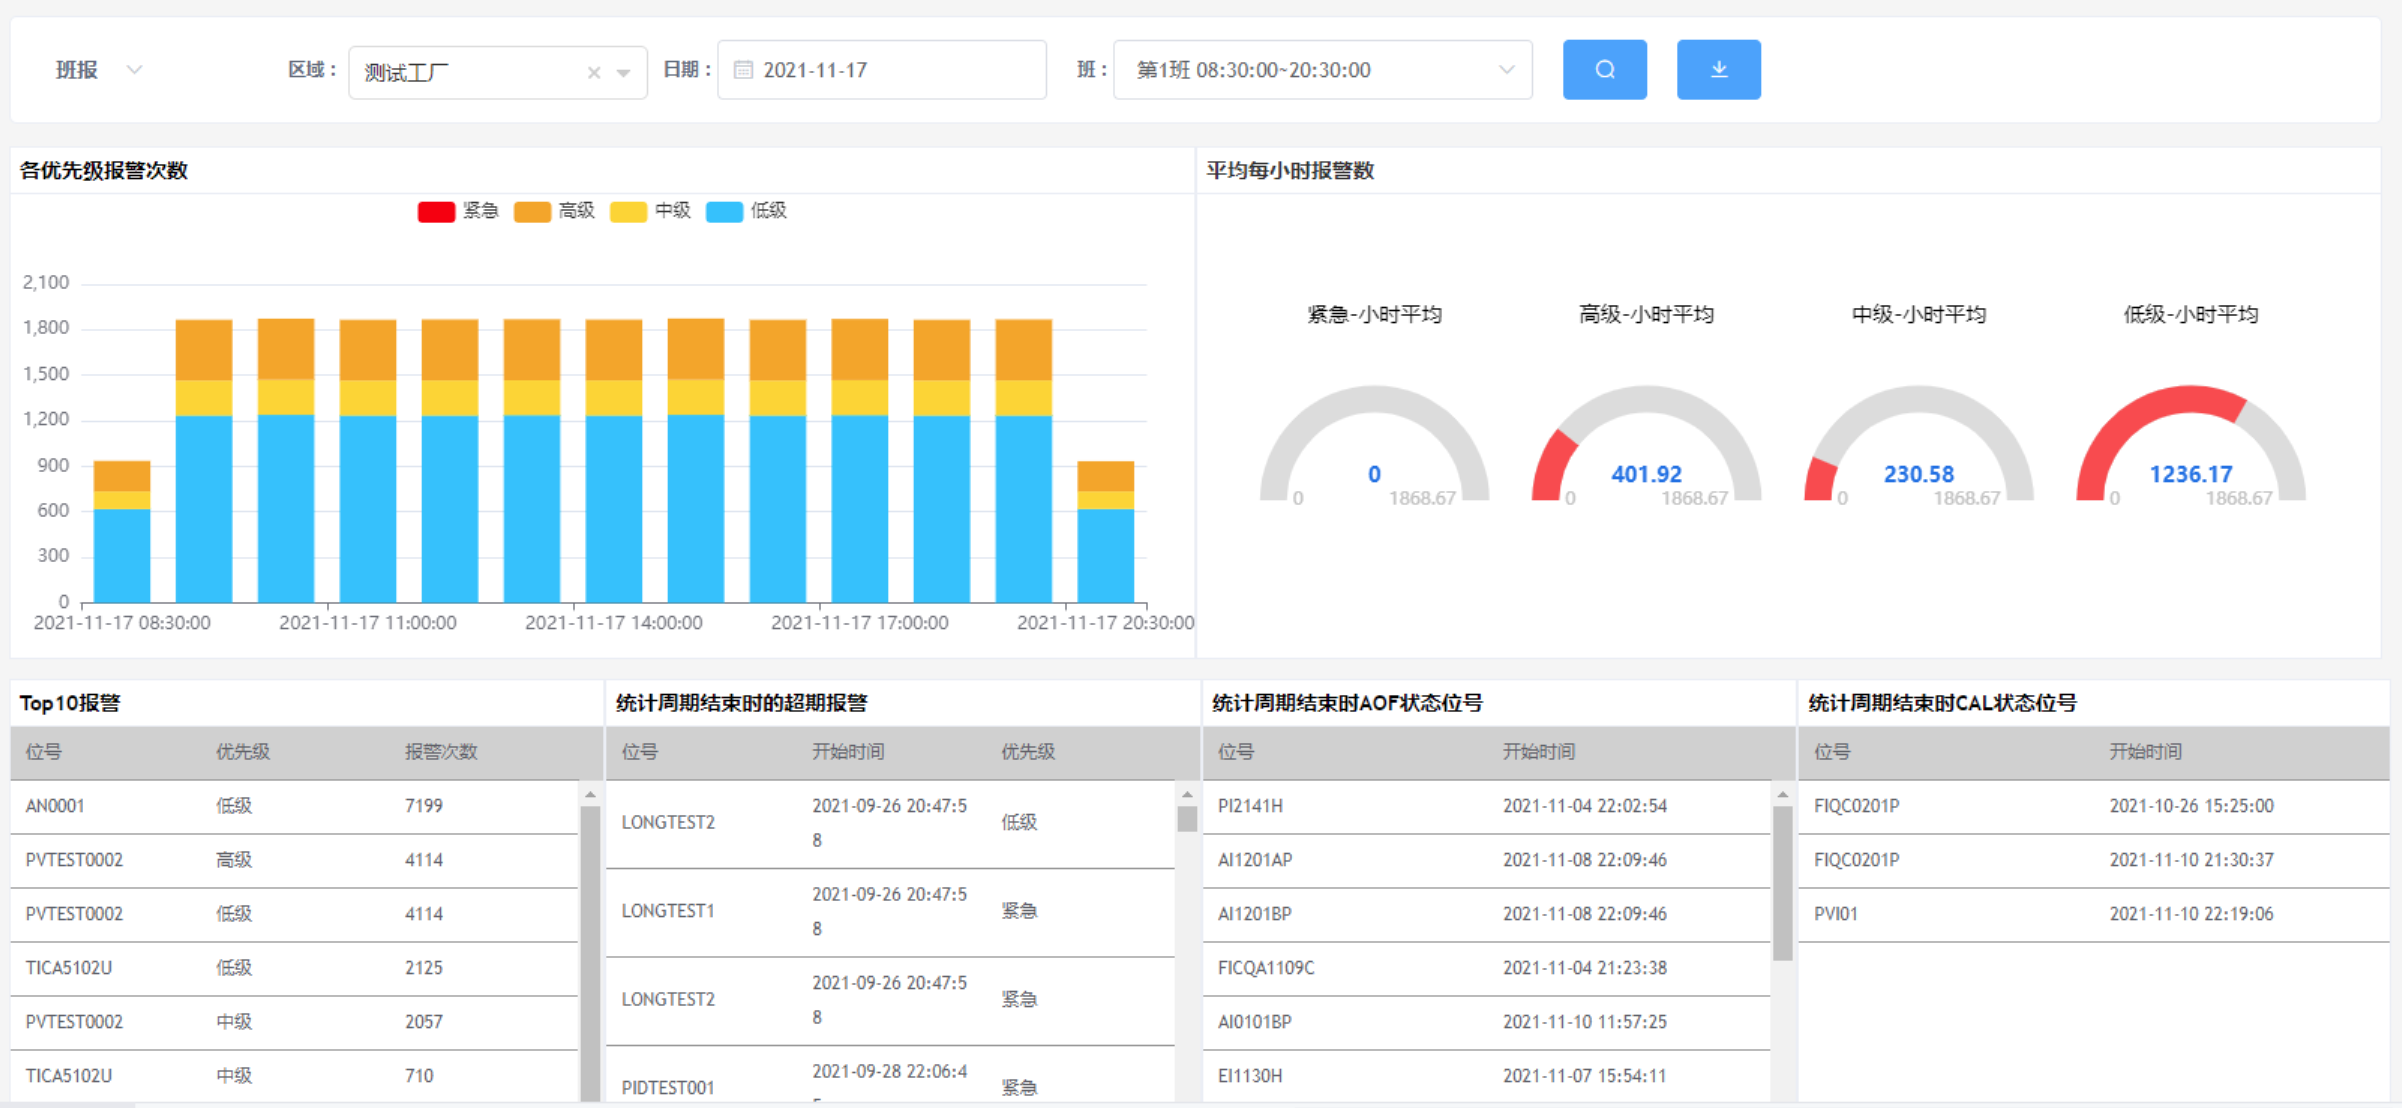Toggle the 高级 orange legend item
2402x1108 pixels.
point(554,211)
